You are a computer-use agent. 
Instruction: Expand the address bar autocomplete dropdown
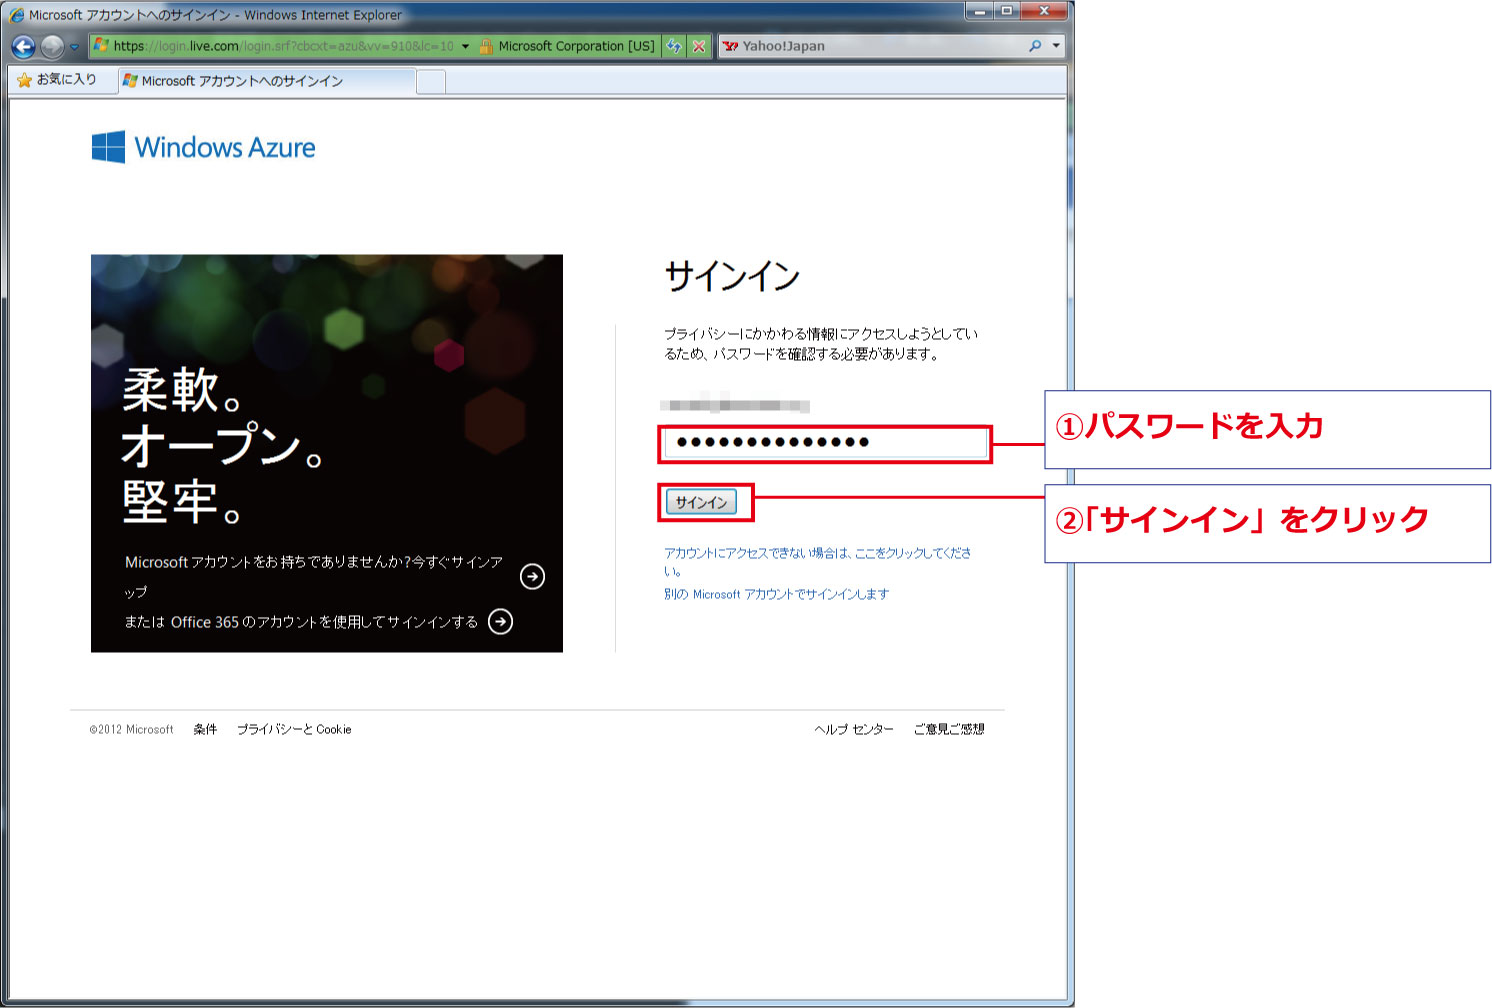coord(465,46)
